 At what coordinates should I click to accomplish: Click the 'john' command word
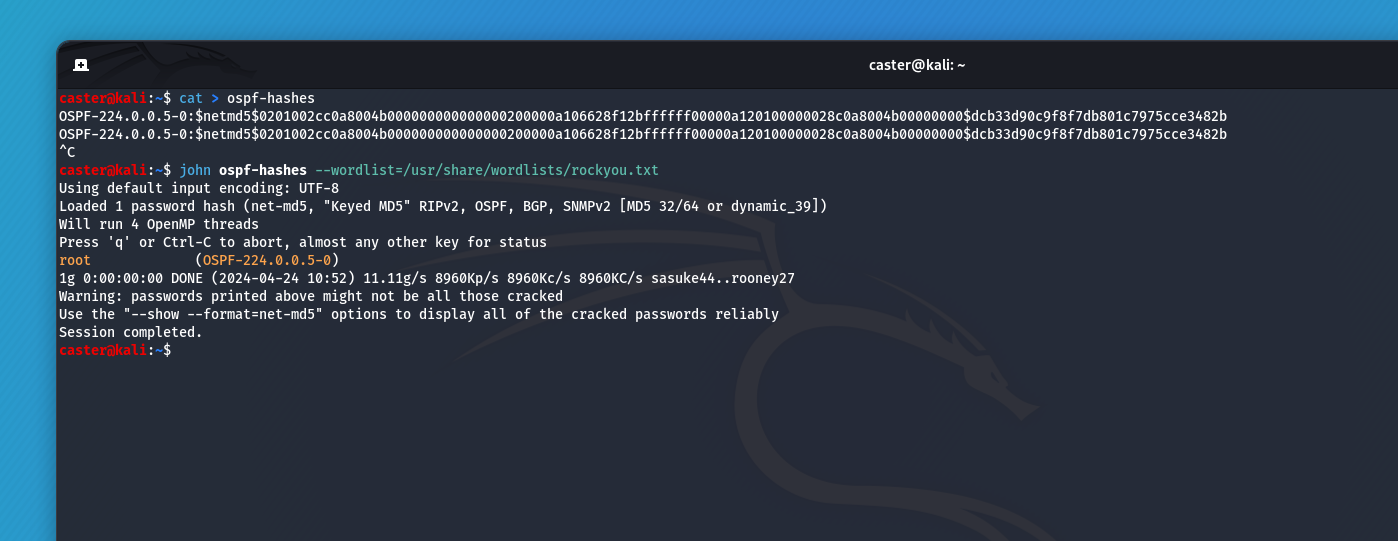pos(195,170)
